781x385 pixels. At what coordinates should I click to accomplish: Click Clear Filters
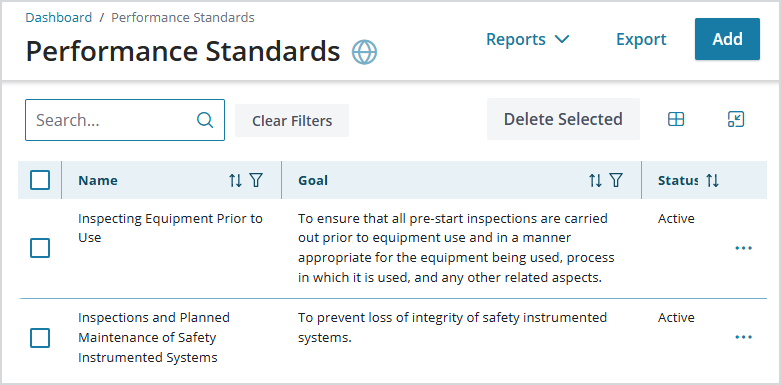[x=292, y=121]
